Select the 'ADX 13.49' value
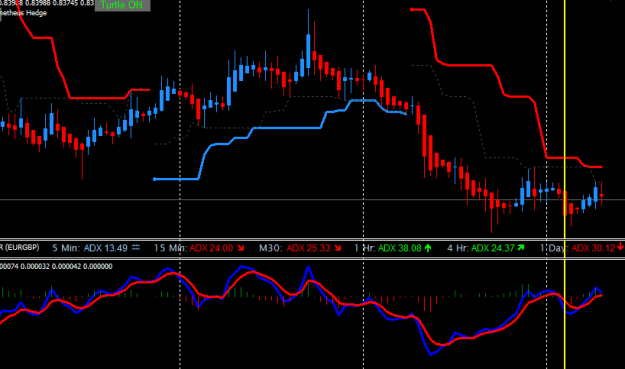 pyautogui.click(x=106, y=248)
